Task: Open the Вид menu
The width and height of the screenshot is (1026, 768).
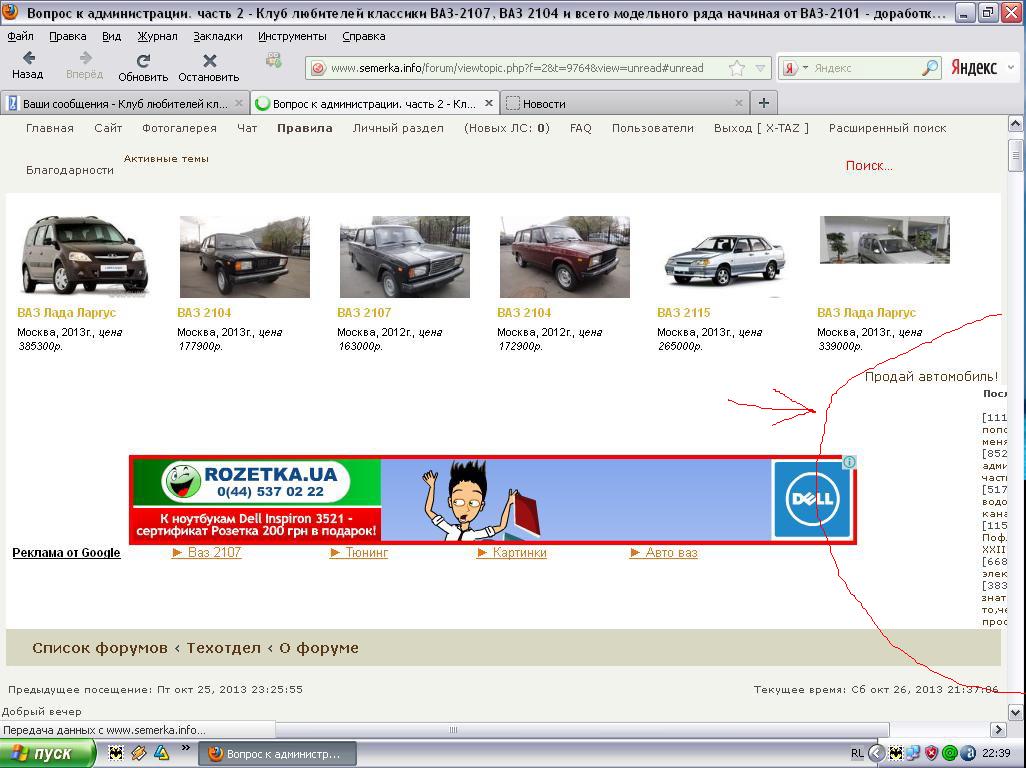Action: (111, 37)
